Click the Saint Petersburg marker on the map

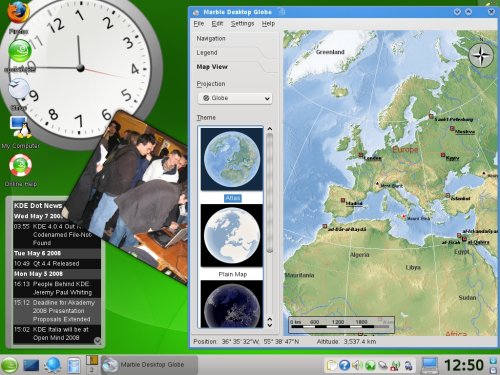[431, 116]
